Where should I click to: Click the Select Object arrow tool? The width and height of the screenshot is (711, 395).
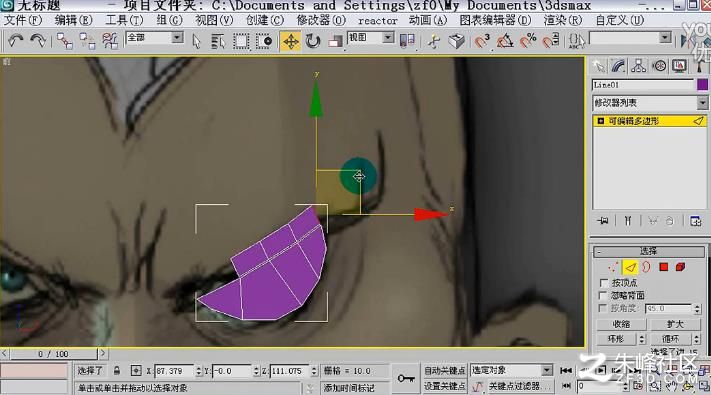click(196, 41)
